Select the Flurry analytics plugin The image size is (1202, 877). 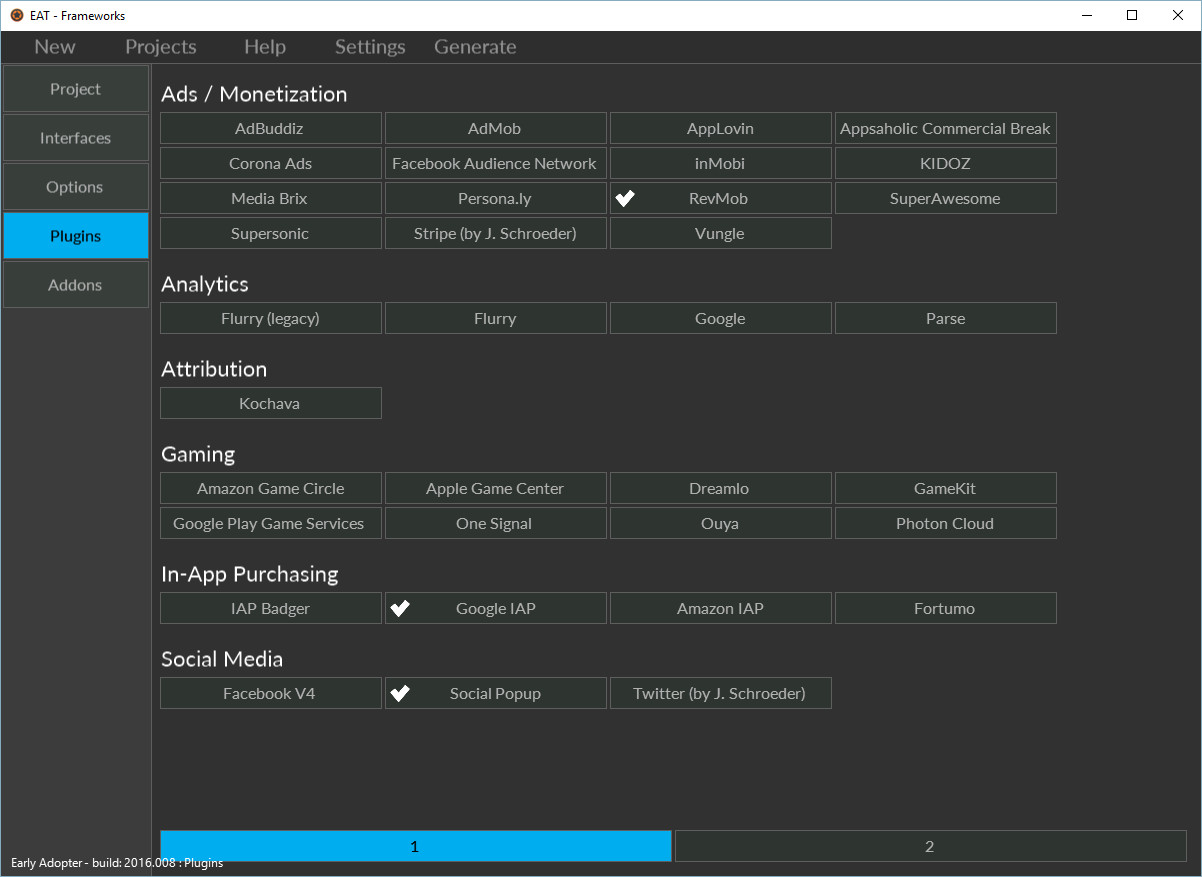pos(495,318)
